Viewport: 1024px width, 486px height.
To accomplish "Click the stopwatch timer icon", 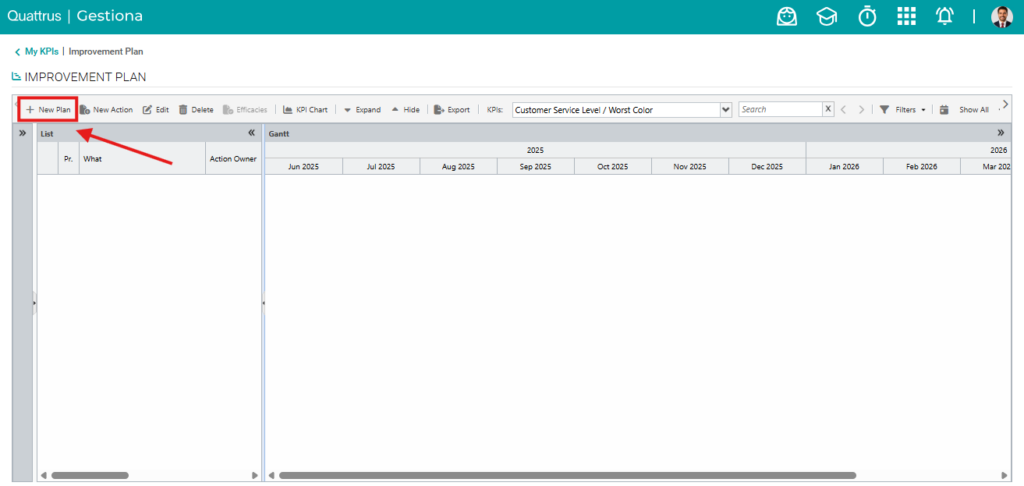I will pyautogui.click(x=867, y=16).
